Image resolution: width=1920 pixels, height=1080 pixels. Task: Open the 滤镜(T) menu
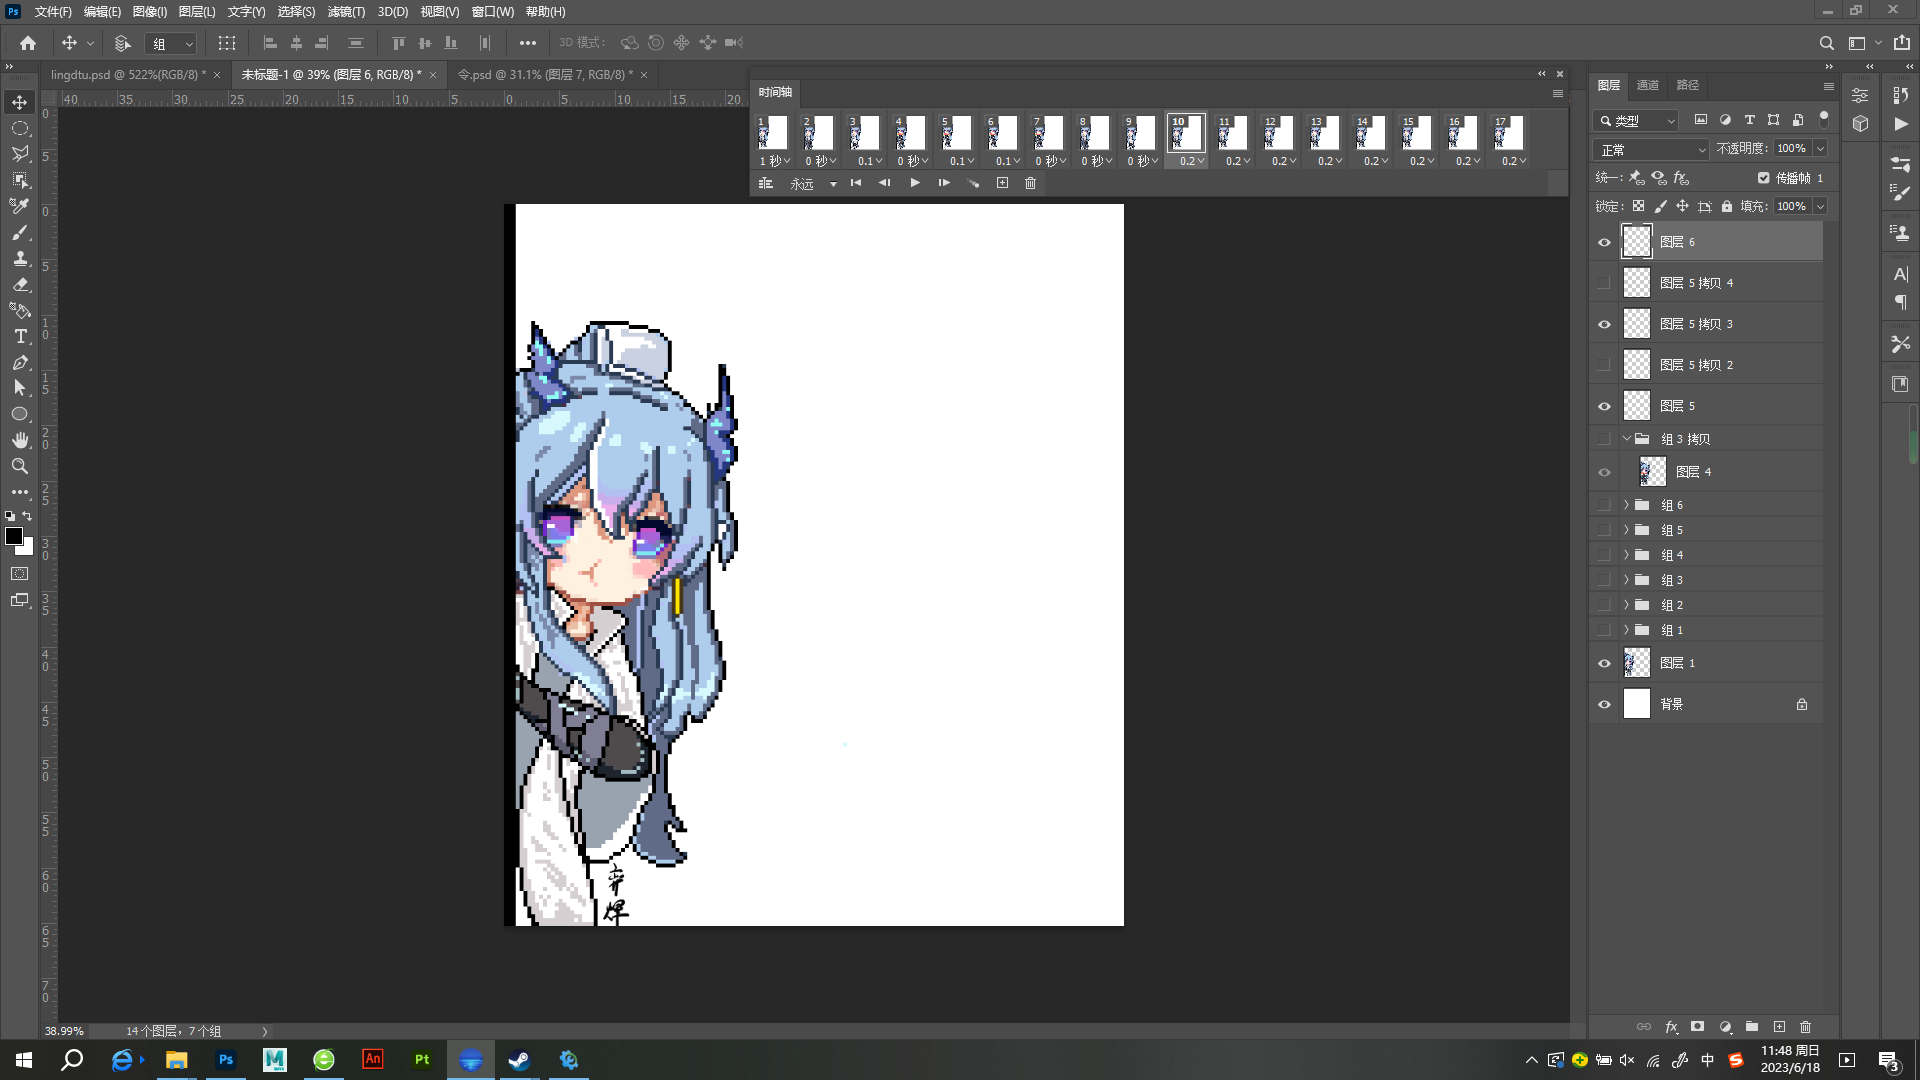(x=346, y=12)
